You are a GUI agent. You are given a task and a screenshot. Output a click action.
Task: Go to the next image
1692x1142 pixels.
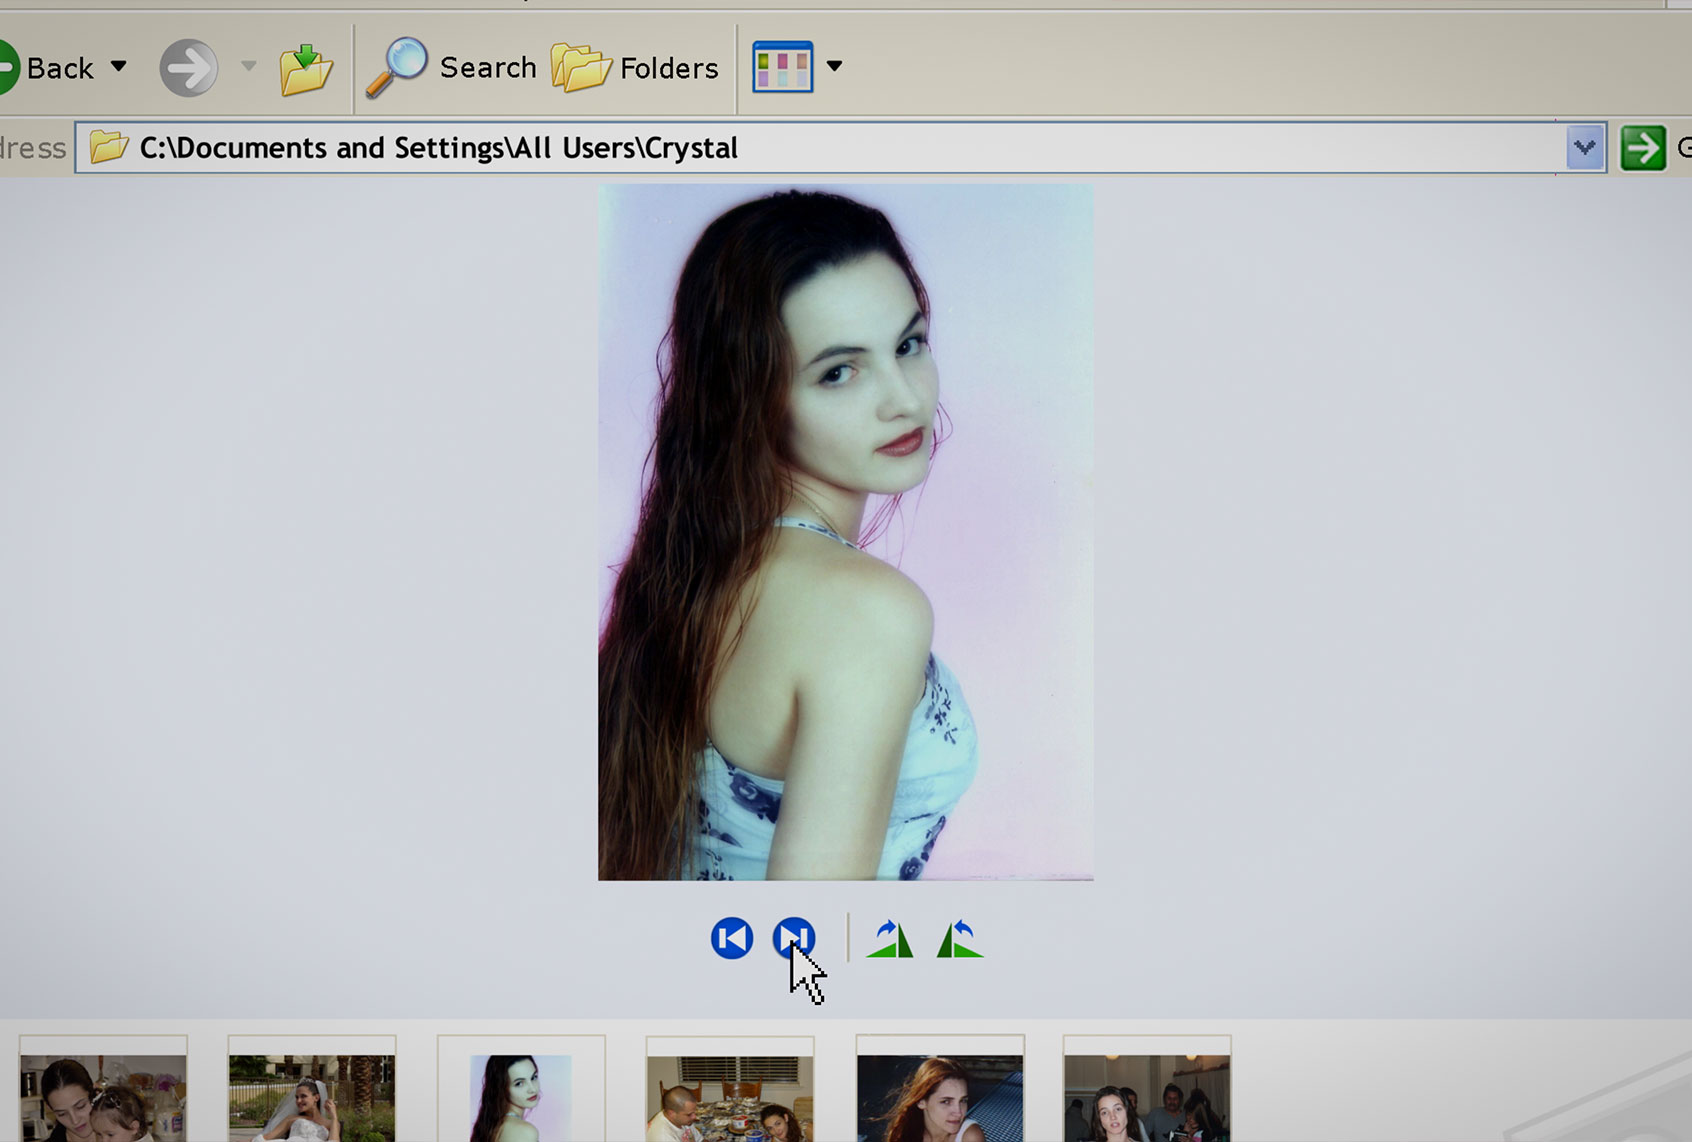pos(794,938)
